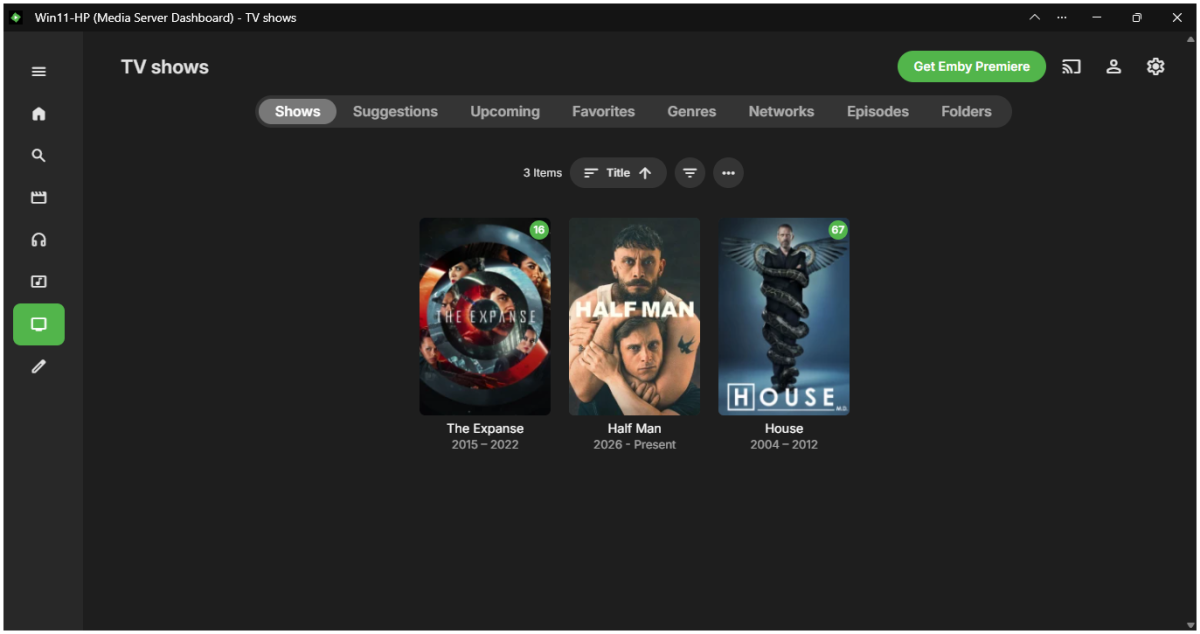Image resolution: width=1200 pixels, height=634 pixels.
Task: Click Half Man title link
Action: [x=635, y=428]
